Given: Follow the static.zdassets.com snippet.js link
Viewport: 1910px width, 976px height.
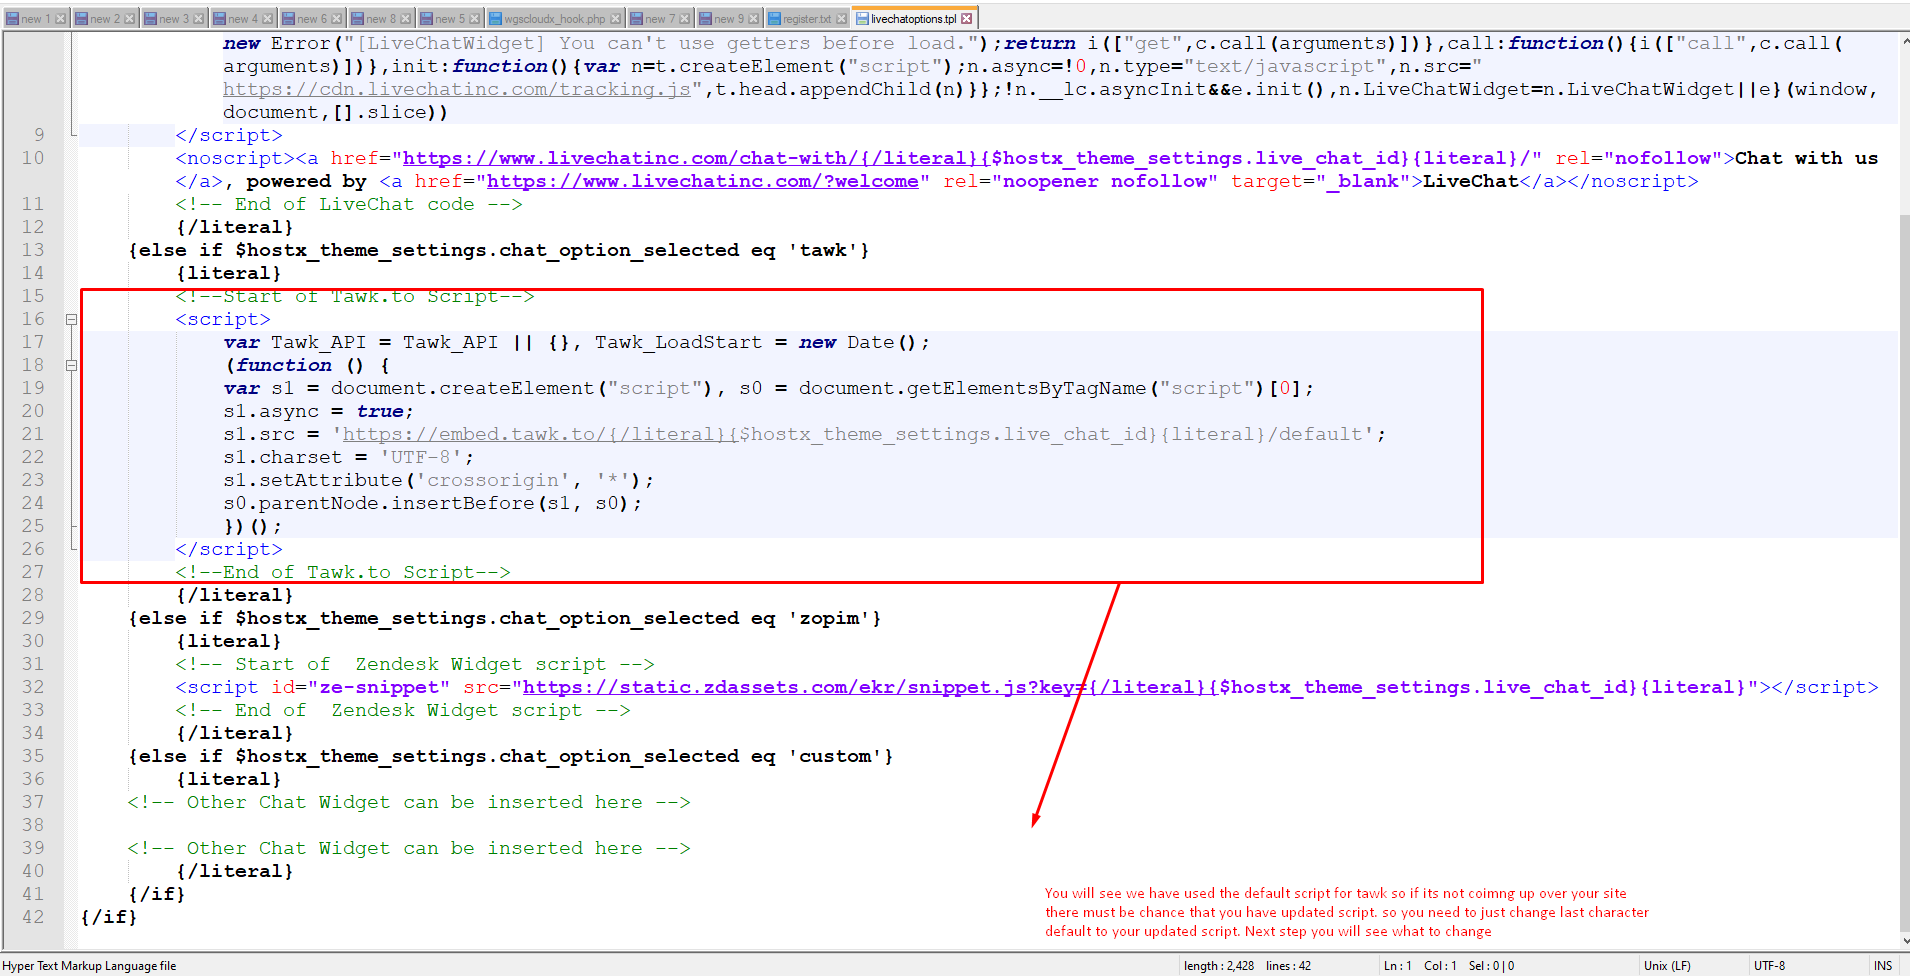Looking at the screenshot, I should (x=800, y=688).
